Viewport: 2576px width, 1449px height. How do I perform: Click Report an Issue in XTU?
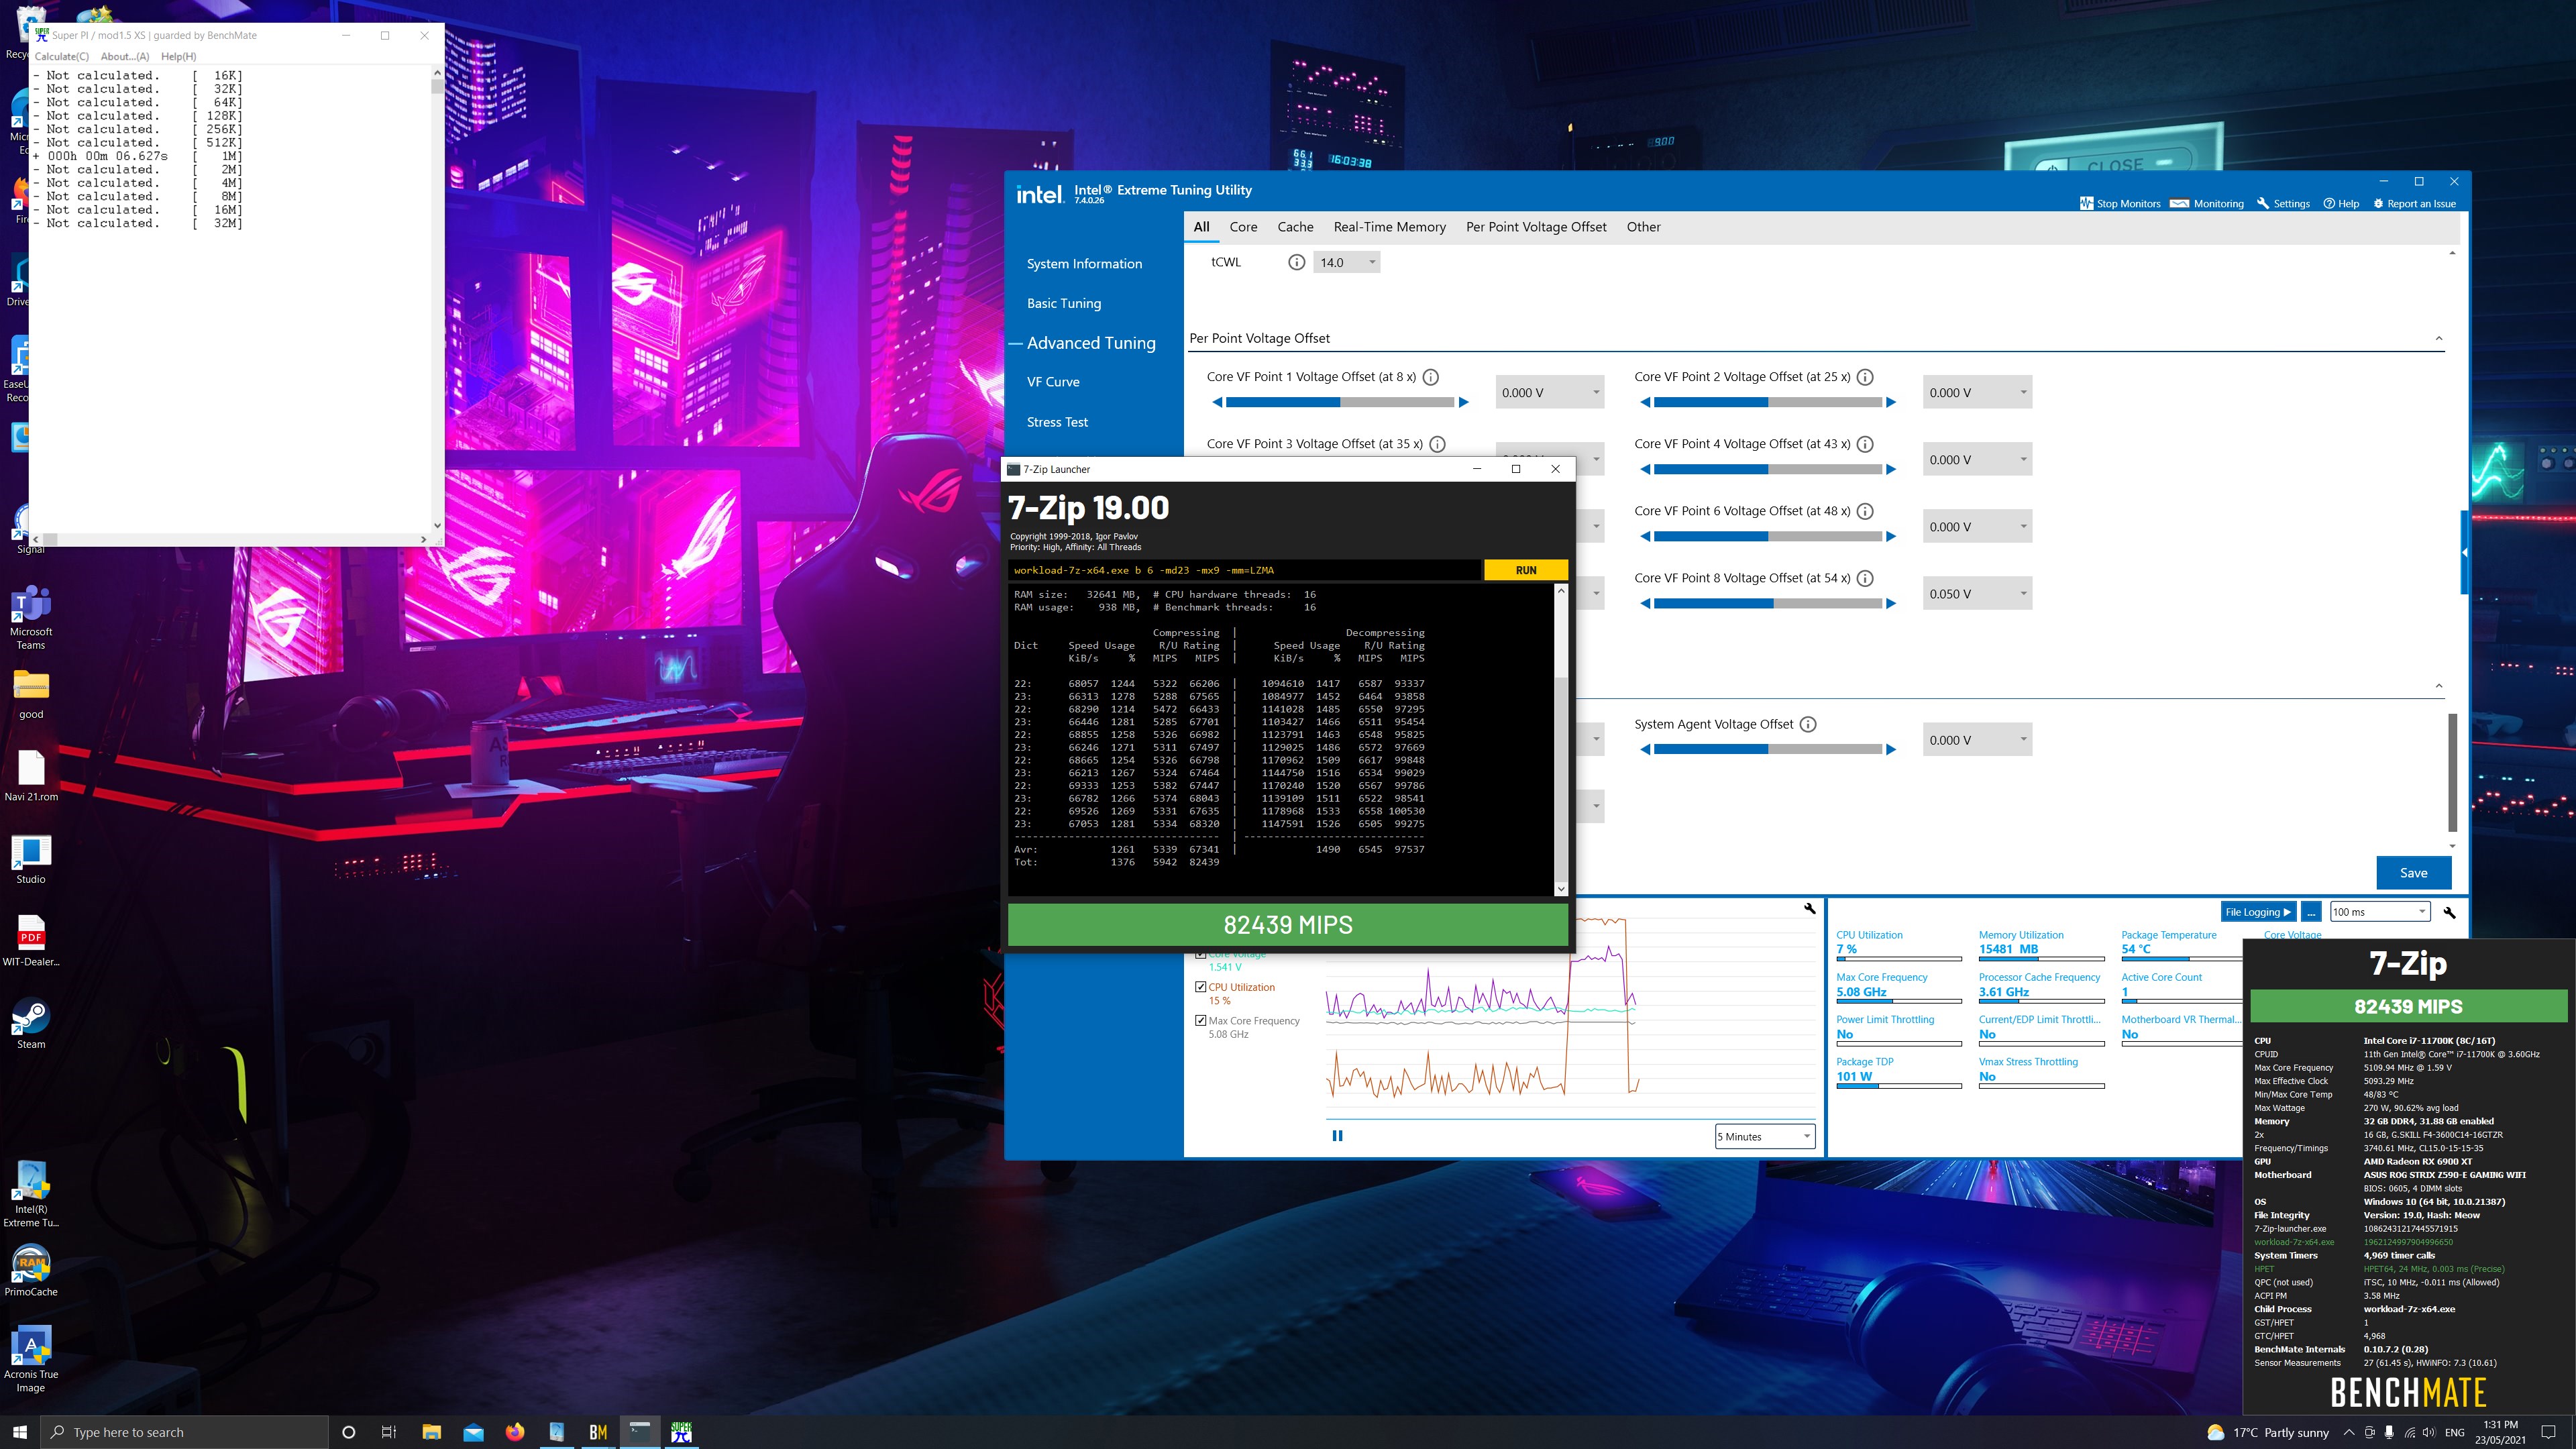[x=2414, y=203]
